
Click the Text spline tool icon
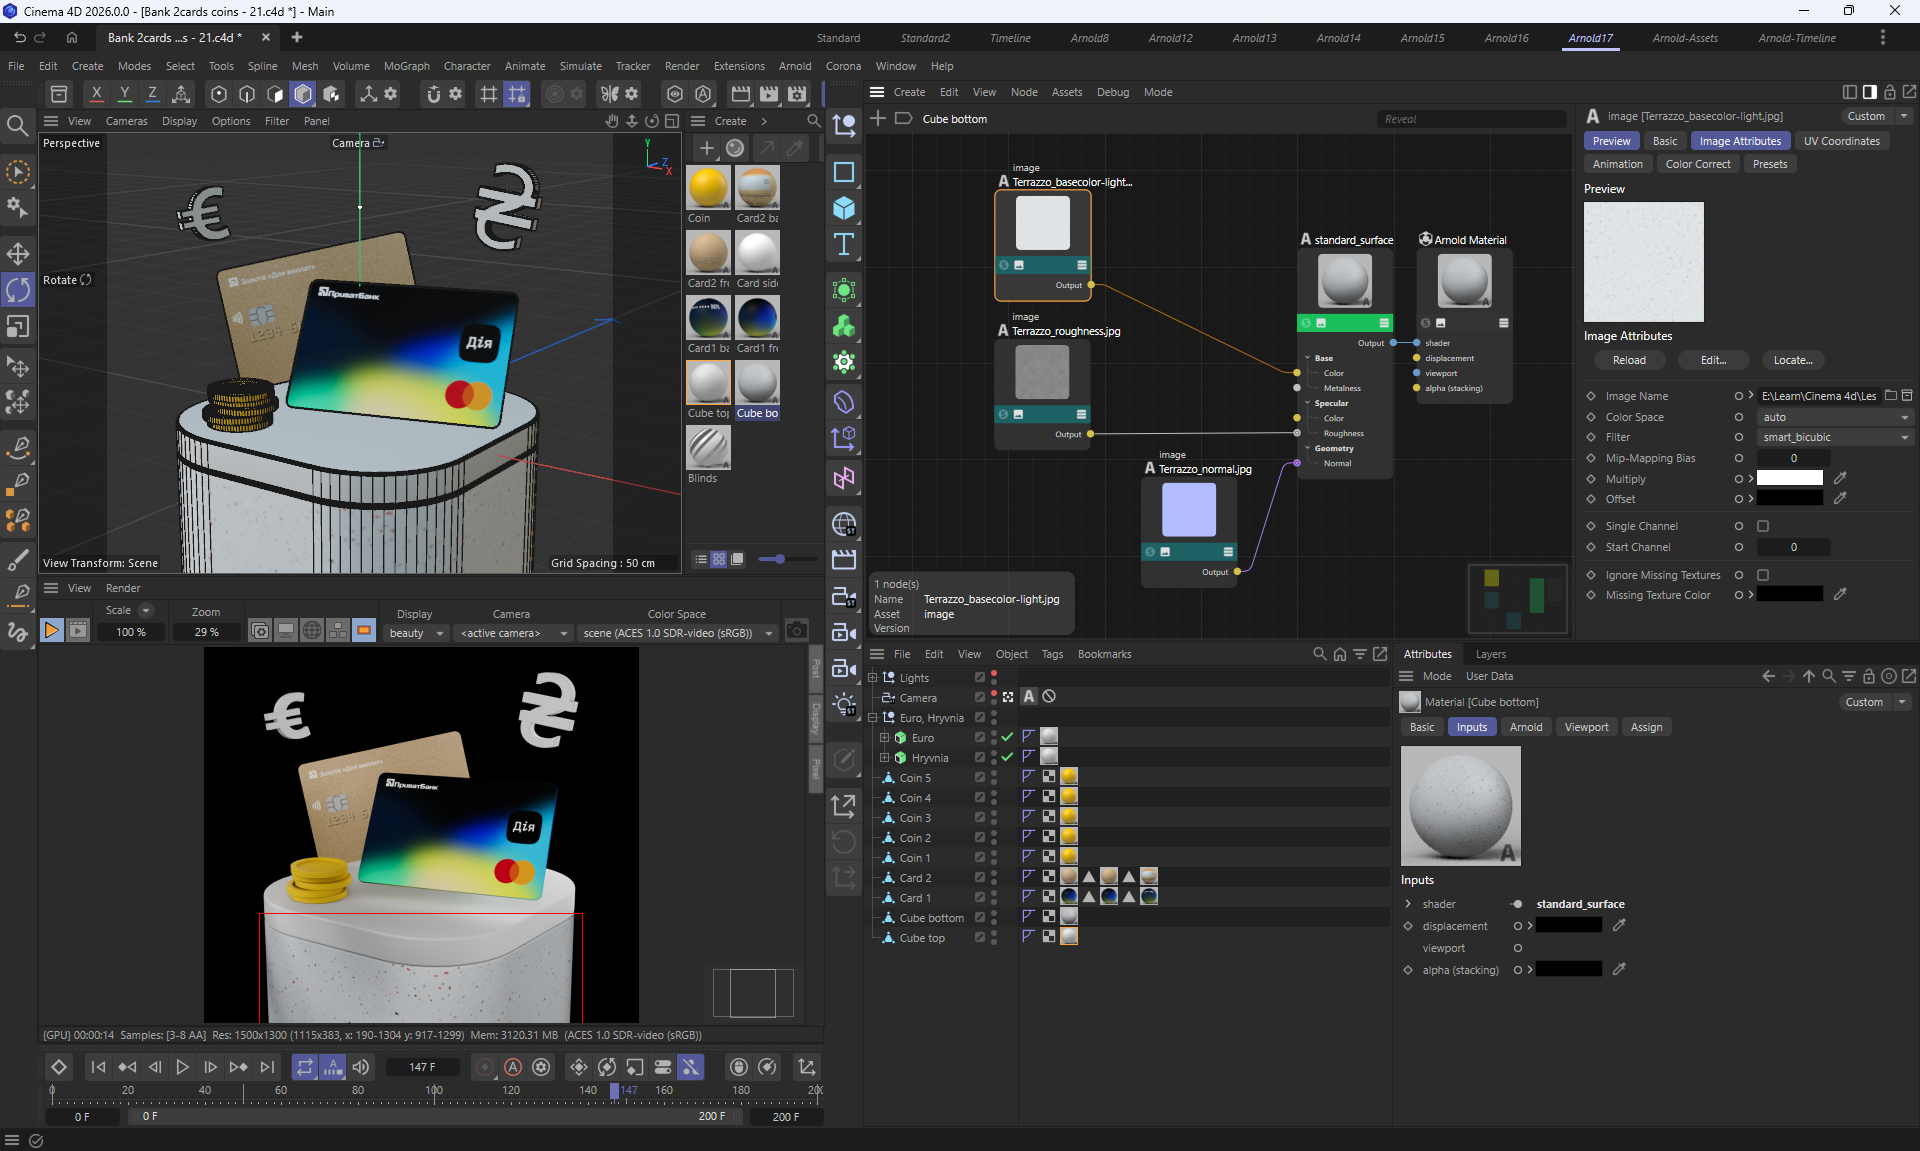pyautogui.click(x=844, y=245)
